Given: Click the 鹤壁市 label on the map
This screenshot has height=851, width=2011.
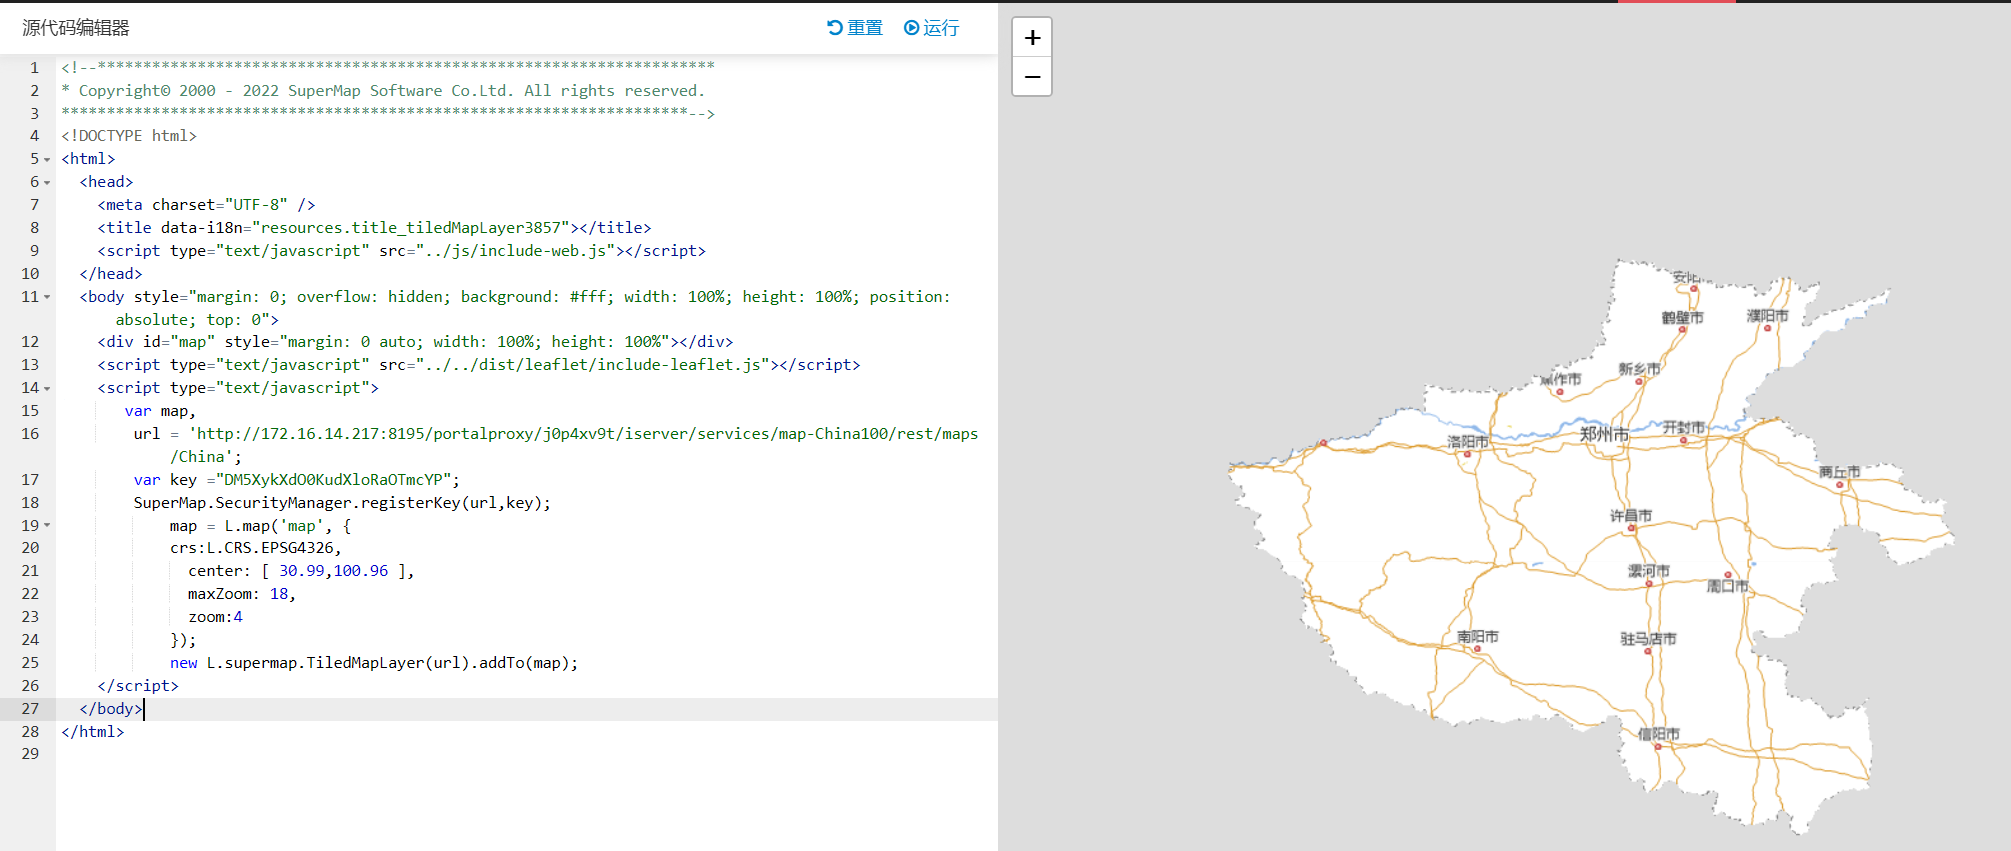Looking at the screenshot, I should click(1682, 318).
